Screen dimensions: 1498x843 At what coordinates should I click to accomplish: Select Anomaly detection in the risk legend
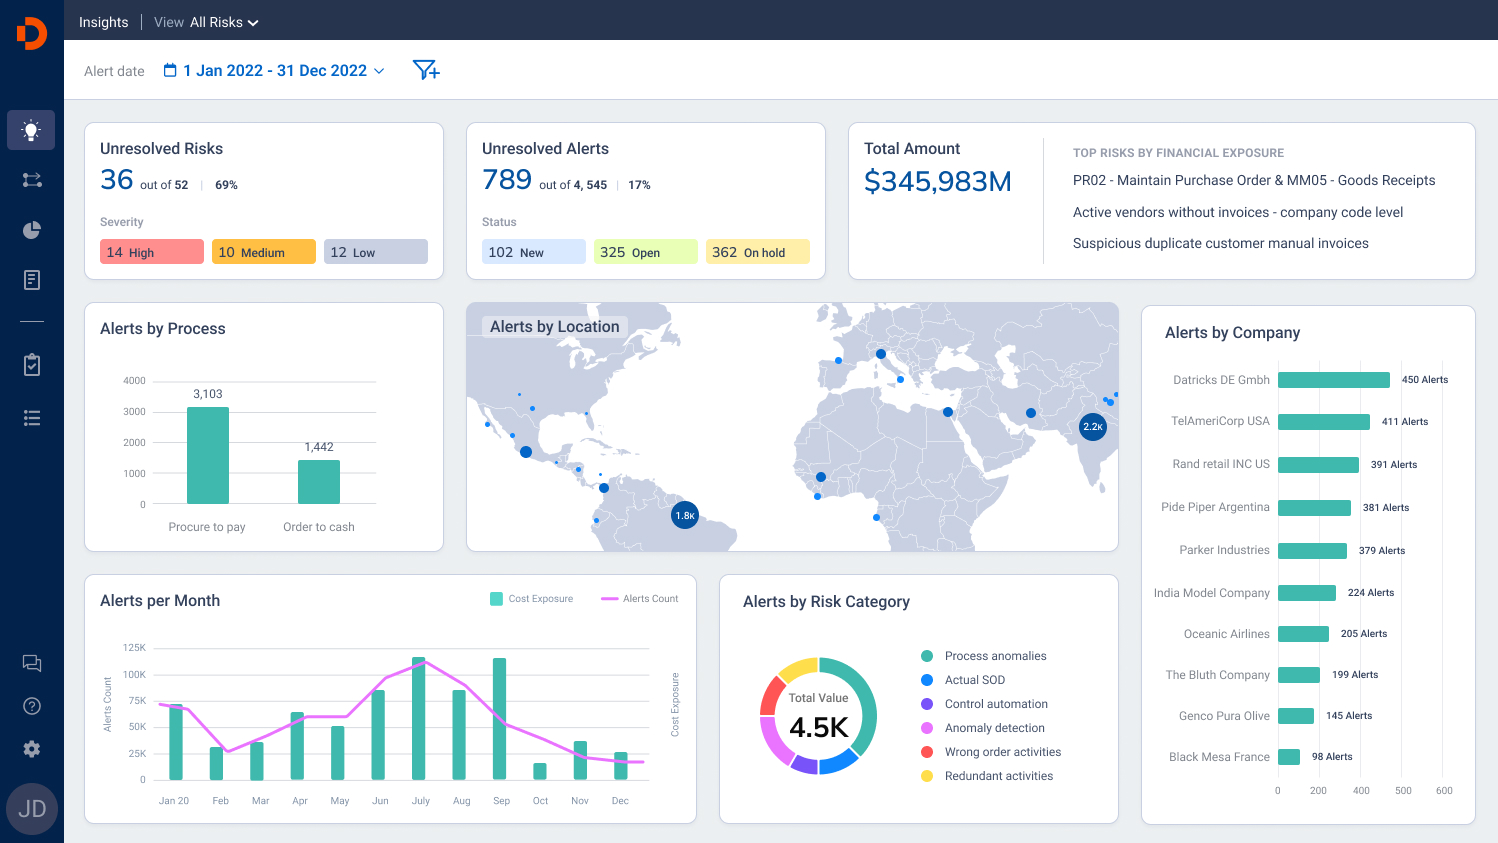coord(983,728)
